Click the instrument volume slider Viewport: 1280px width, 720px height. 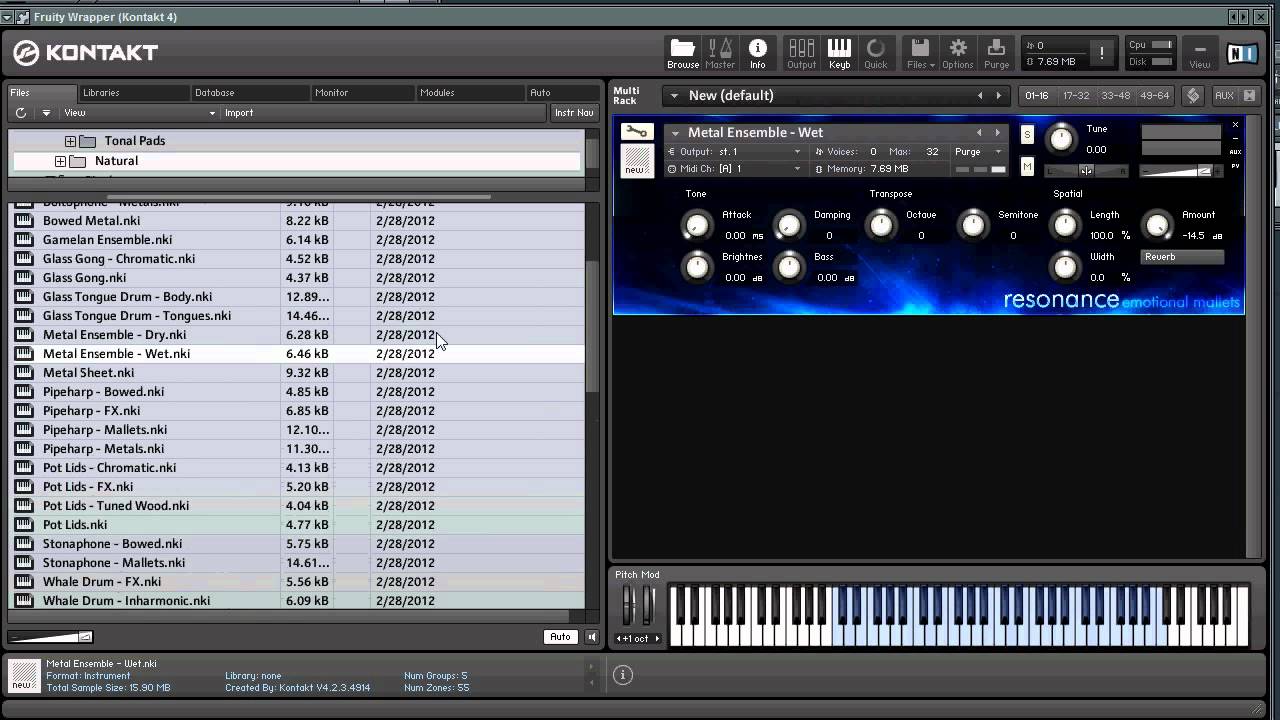tap(1182, 170)
